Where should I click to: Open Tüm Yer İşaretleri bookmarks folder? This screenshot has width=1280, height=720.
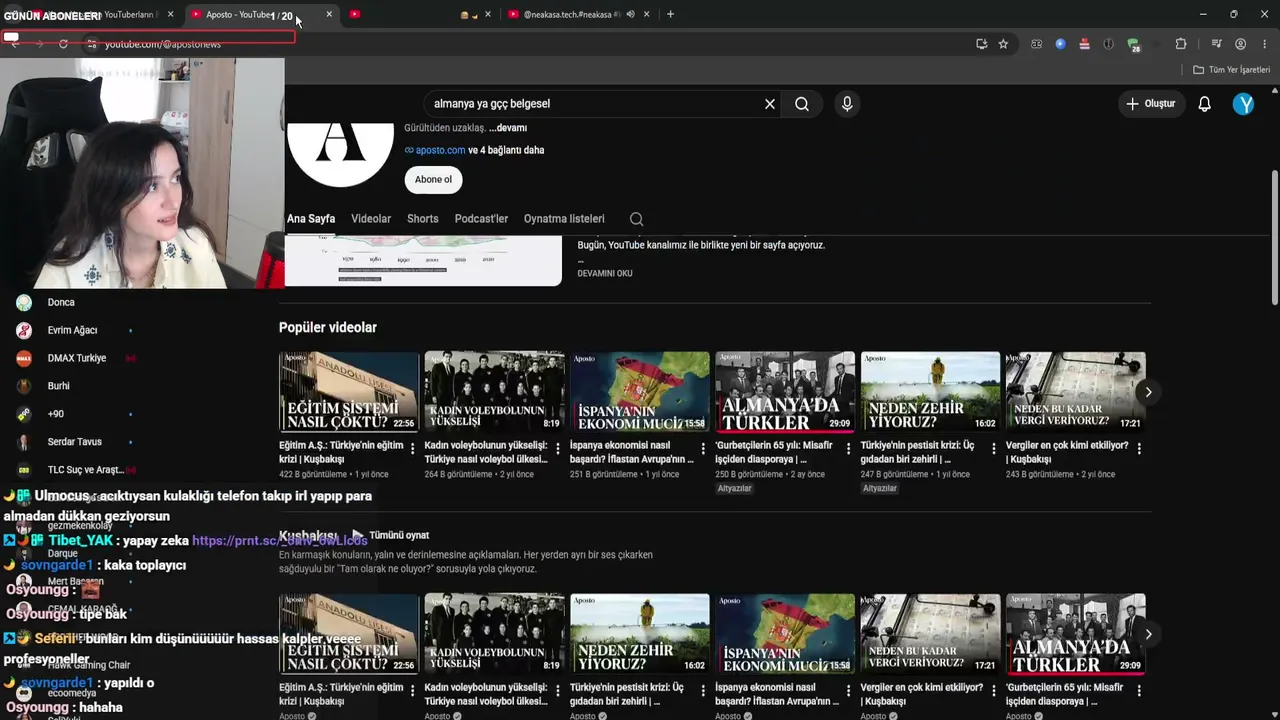click(x=1232, y=70)
